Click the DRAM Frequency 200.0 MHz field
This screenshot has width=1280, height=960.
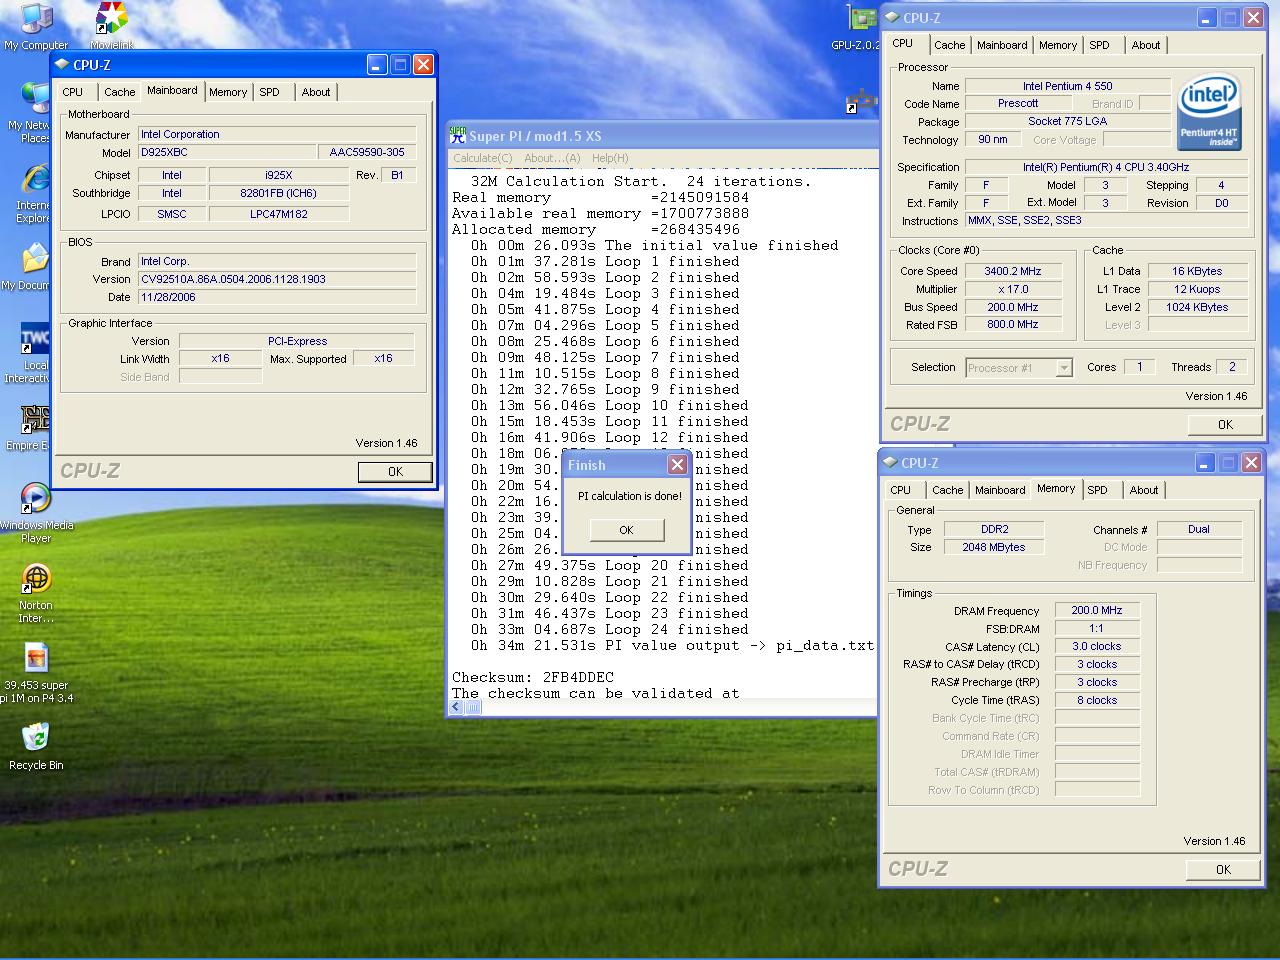(1097, 611)
